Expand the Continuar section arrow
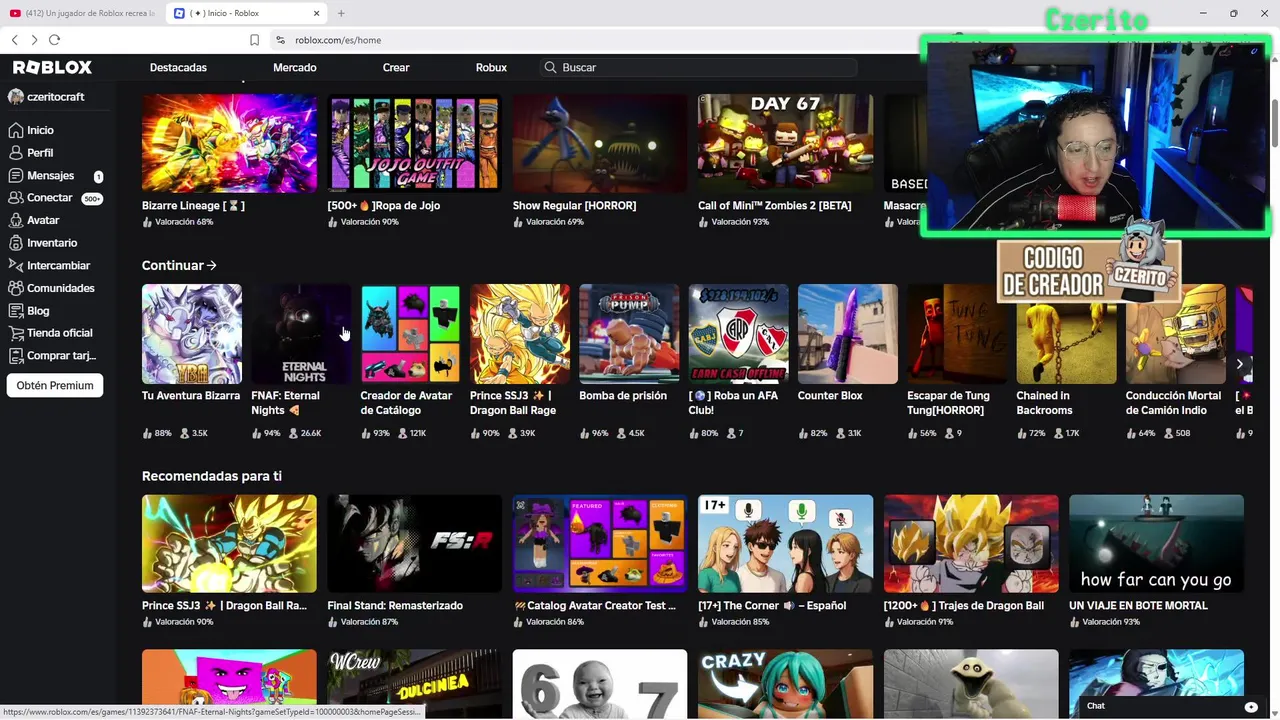 coord(211,266)
